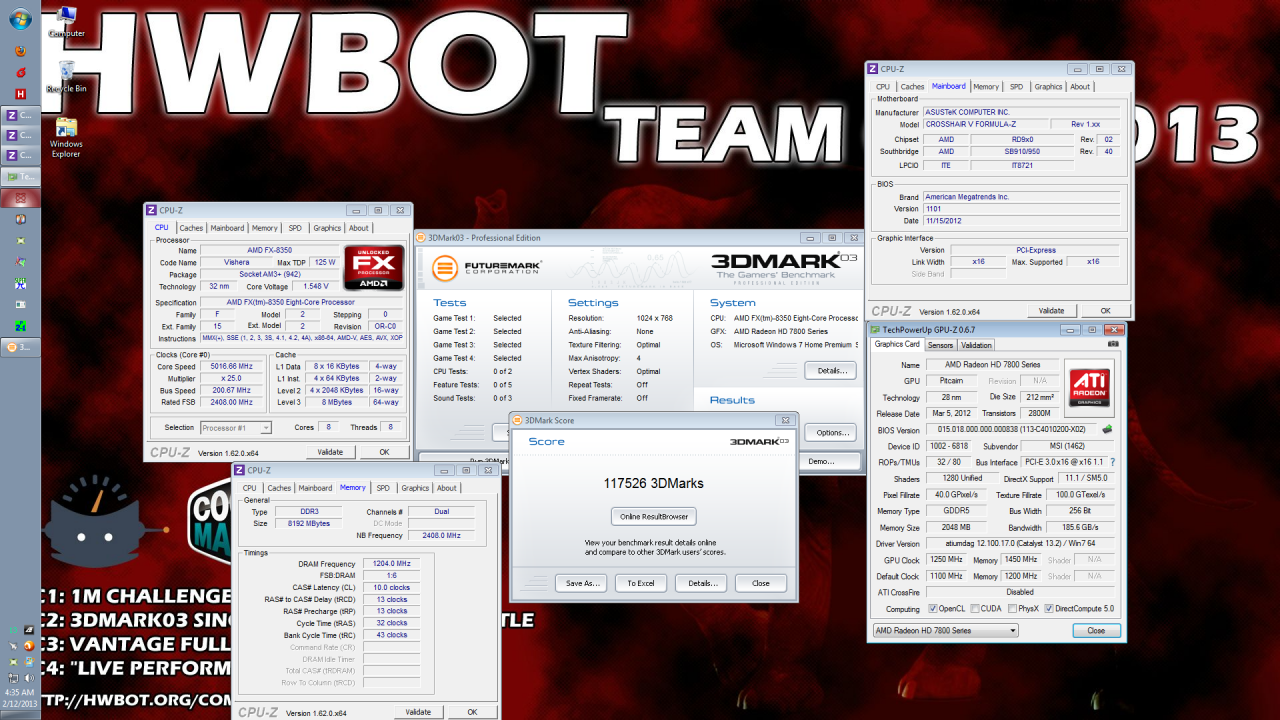This screenshot has height=720, width=1280.
Task: Open Graphics tab in mainboard CPU-Z window
Action: 1048,87
